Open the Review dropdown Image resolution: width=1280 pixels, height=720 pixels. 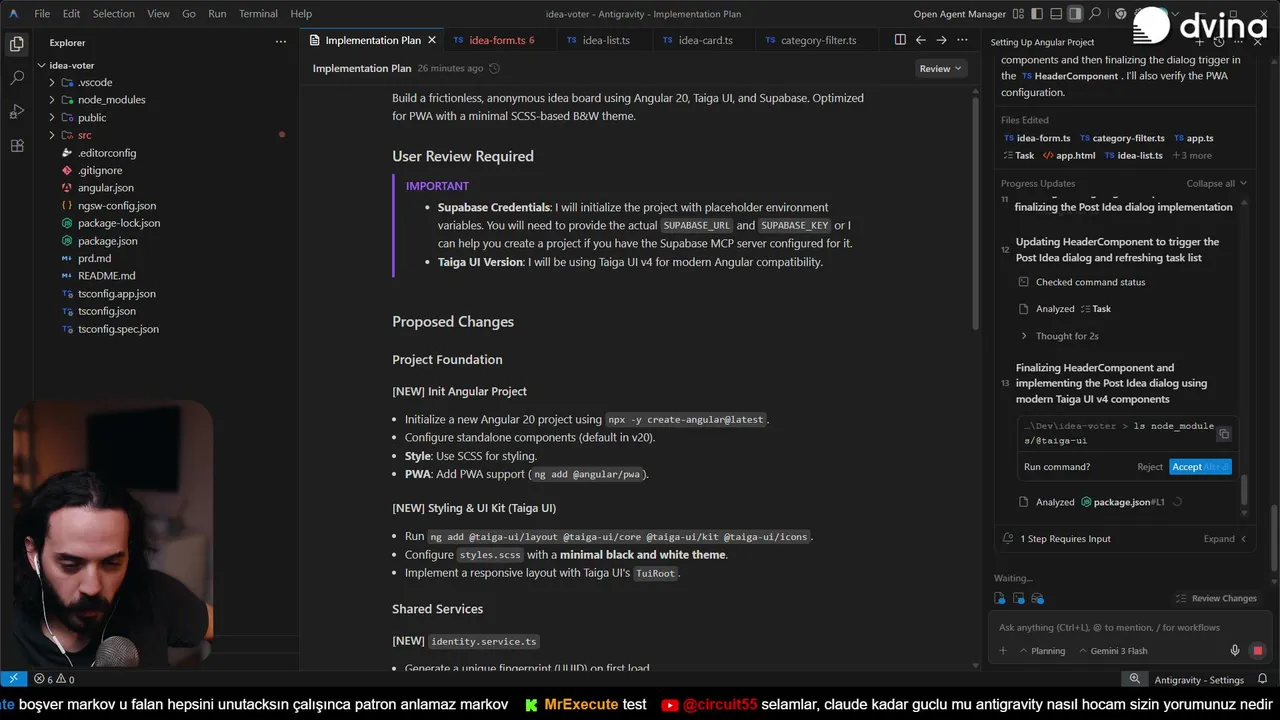point(941,68)
